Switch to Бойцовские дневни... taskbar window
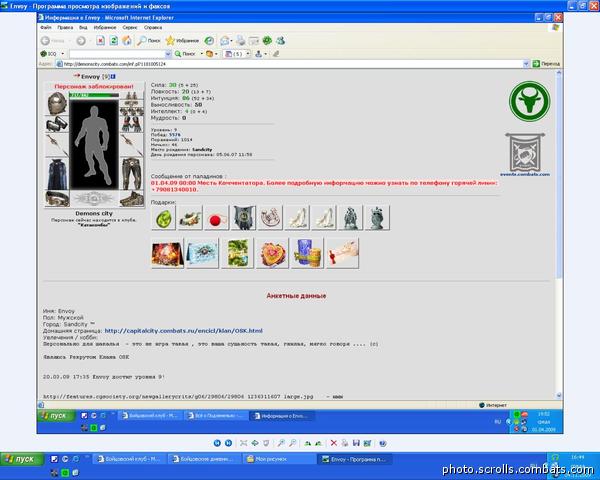The image size is (600, 480). [205, 459]
